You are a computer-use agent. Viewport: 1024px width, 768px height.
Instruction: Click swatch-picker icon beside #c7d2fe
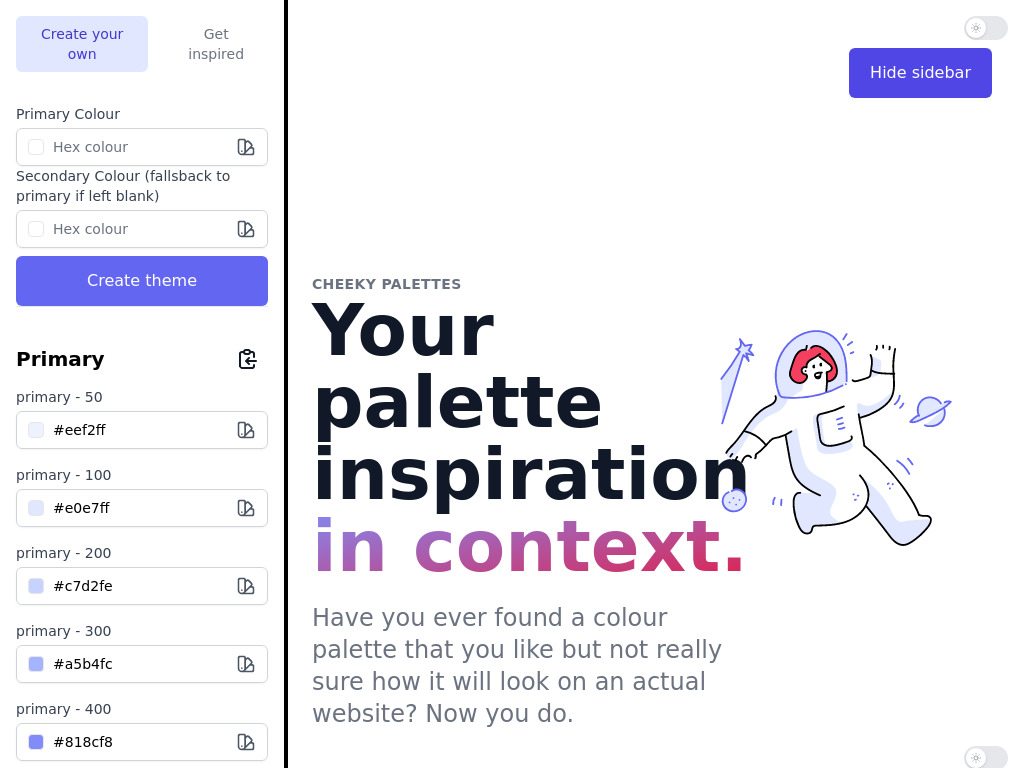click(246, 586)
